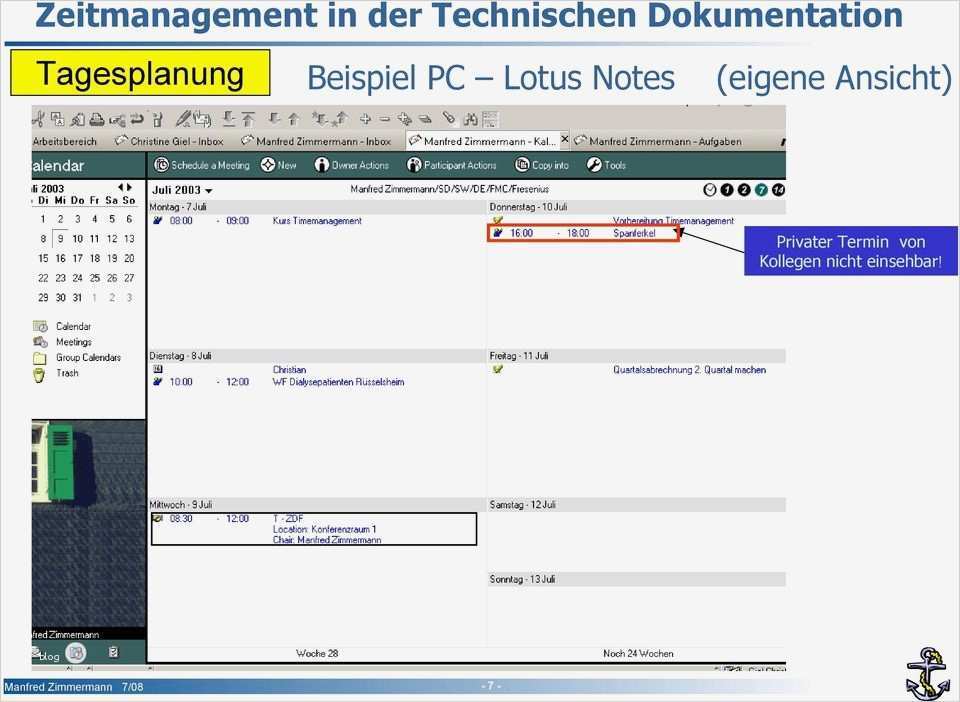
Task: Open Christine Giel - Inbox tab
Action: click(170, 141)
